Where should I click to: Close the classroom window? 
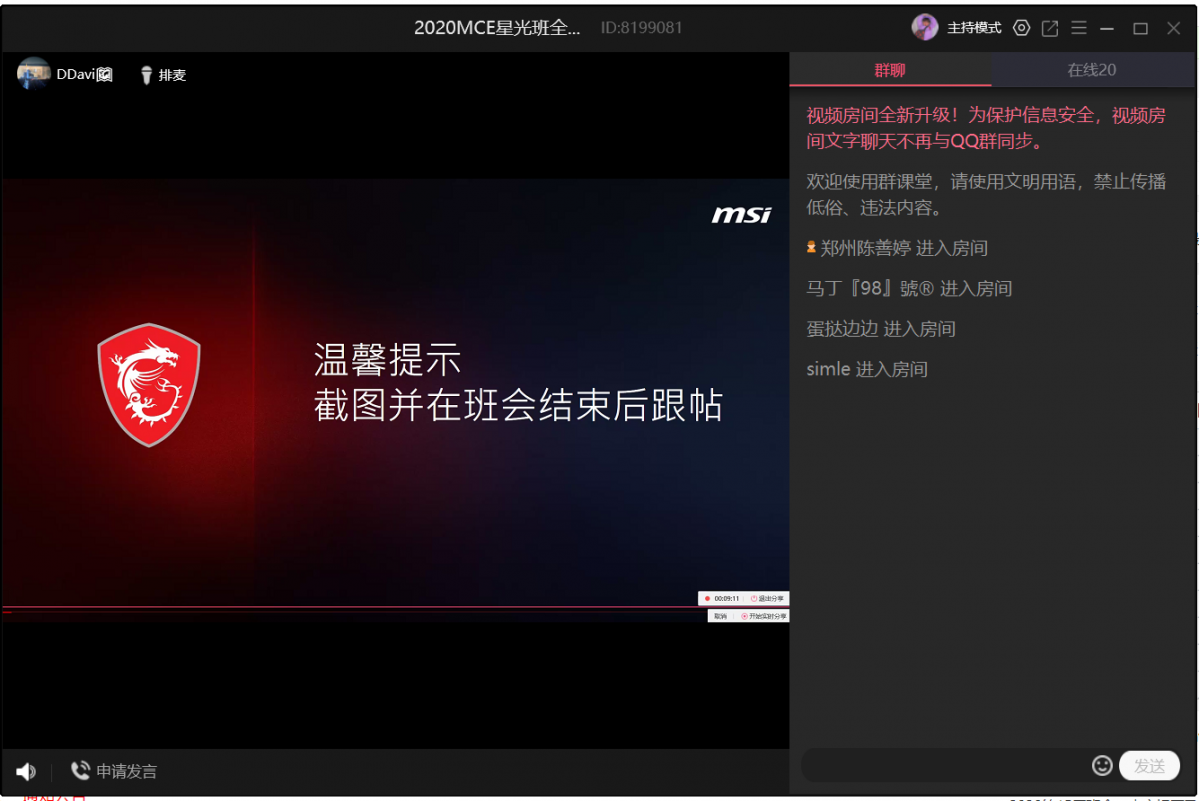coord(1174,28)
